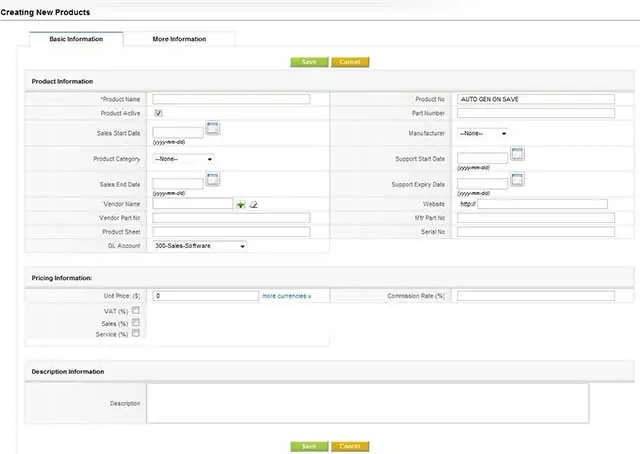Click inside the Description text area
Screen dimensions: 640x454
[x=368, y=403]
